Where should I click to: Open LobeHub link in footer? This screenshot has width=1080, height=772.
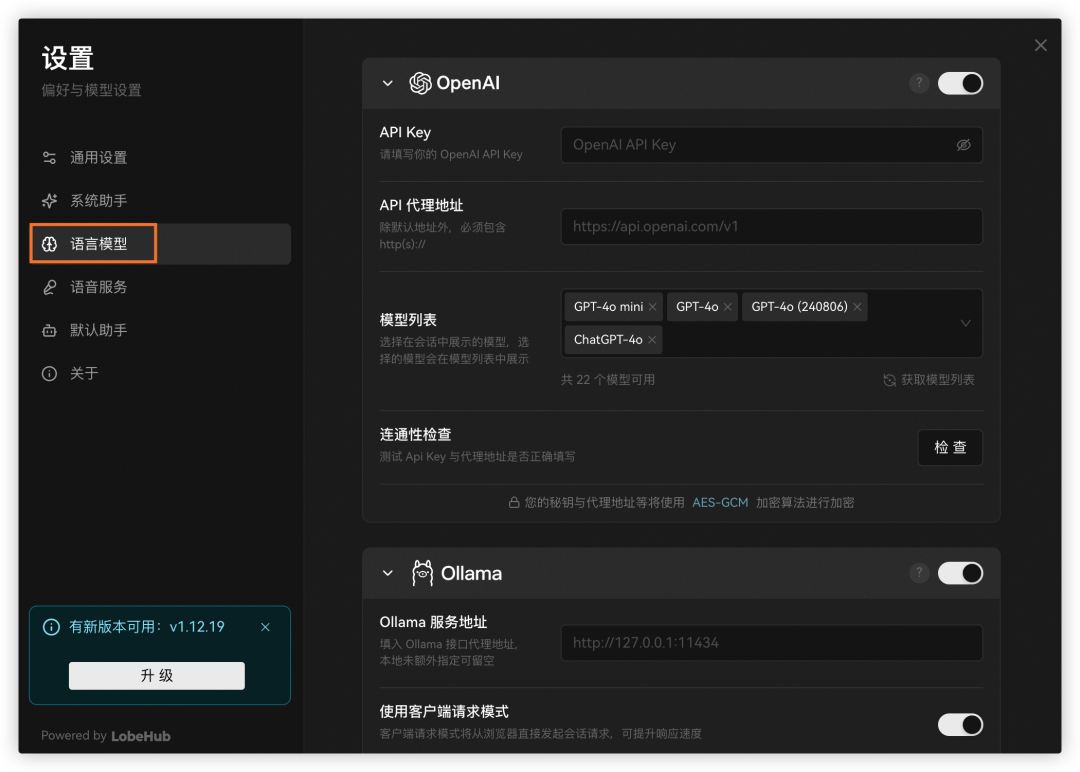pos(141,736)
